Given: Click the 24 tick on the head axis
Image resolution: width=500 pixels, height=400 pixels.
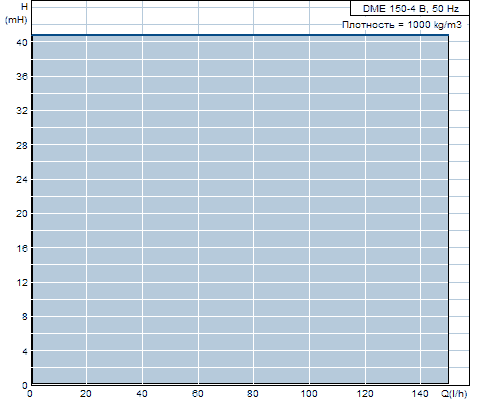Looking at the screenshot, I should click(22, 179).
